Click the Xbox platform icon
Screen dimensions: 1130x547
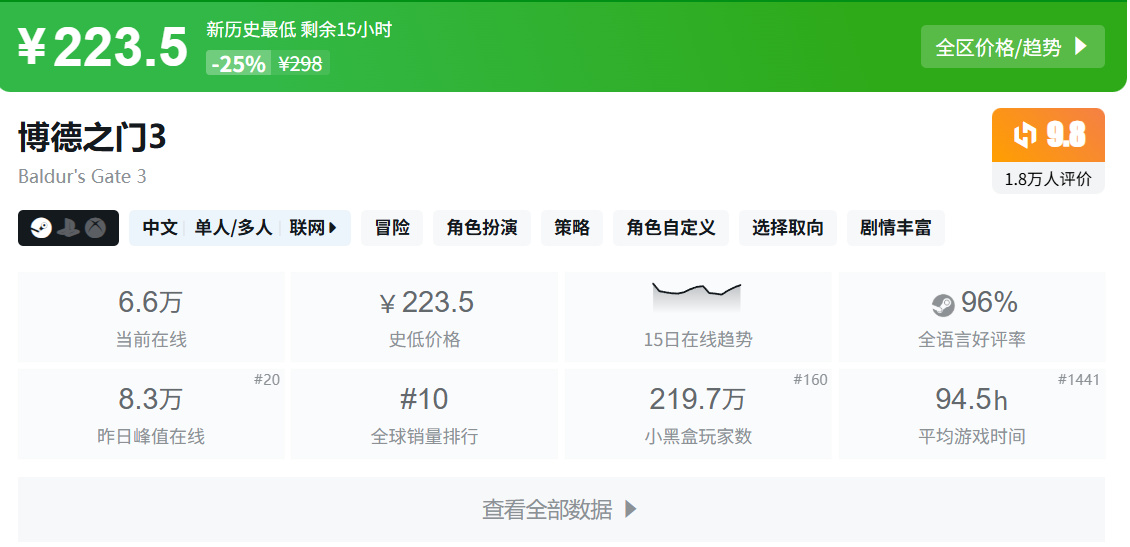[95, 228]
